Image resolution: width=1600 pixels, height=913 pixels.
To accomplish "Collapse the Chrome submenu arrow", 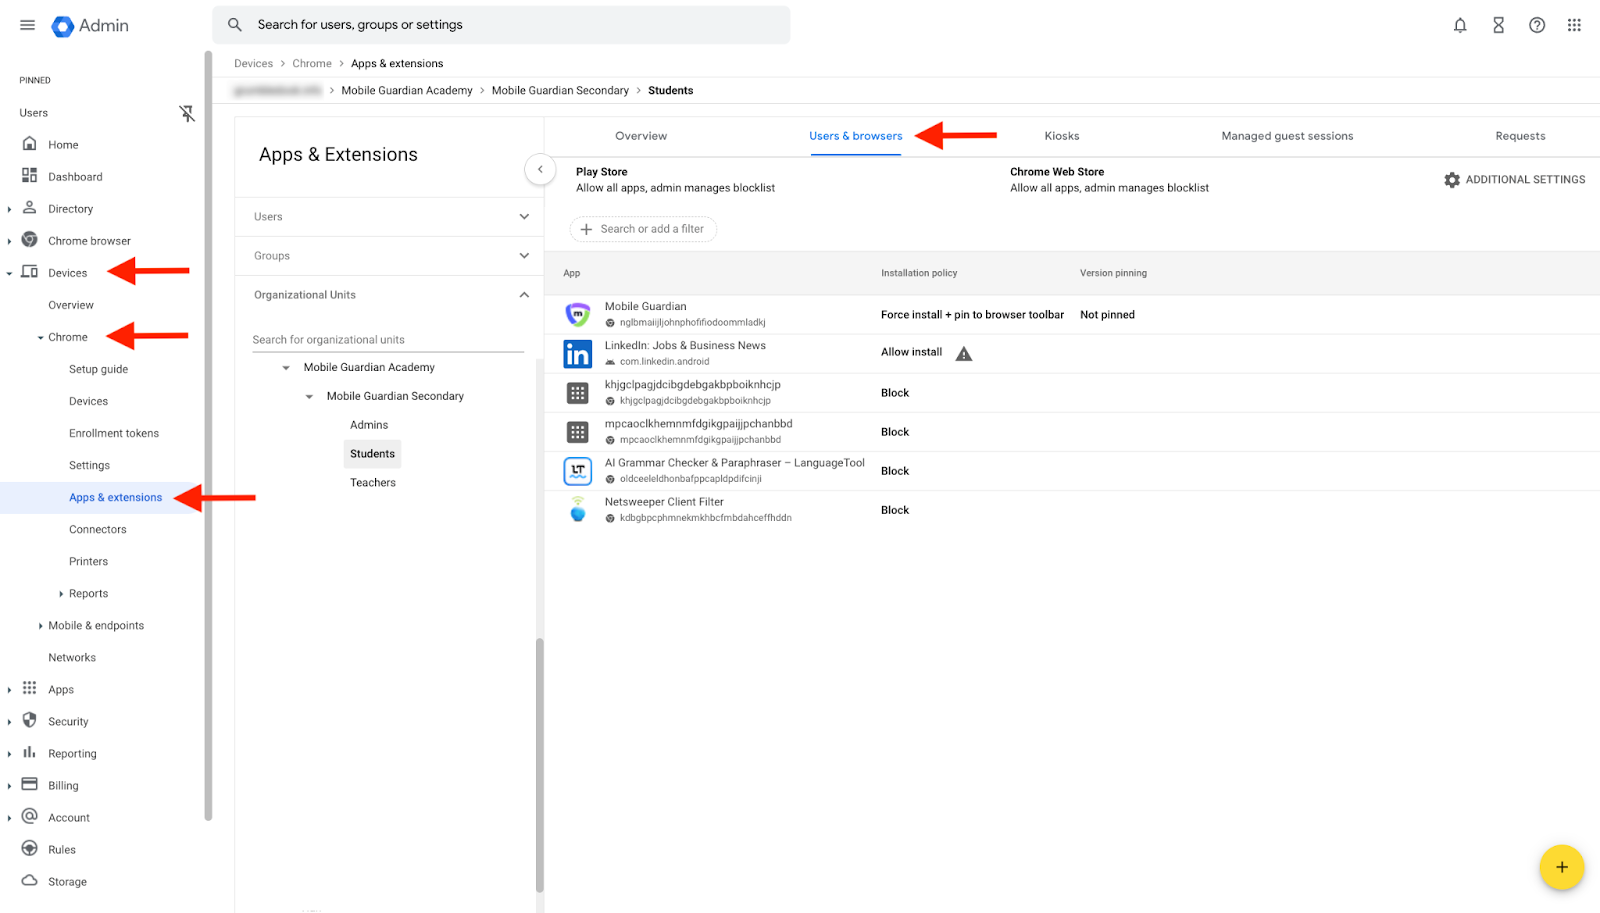I will [40, 337].
